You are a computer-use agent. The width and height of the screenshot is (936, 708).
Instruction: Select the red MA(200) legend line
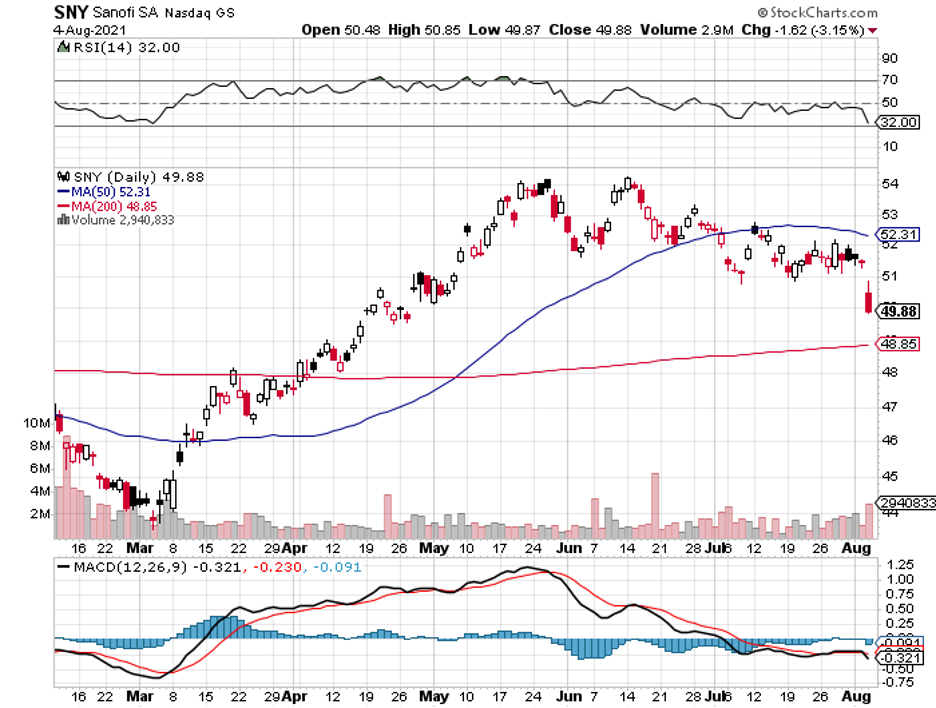tap(63, 207)
